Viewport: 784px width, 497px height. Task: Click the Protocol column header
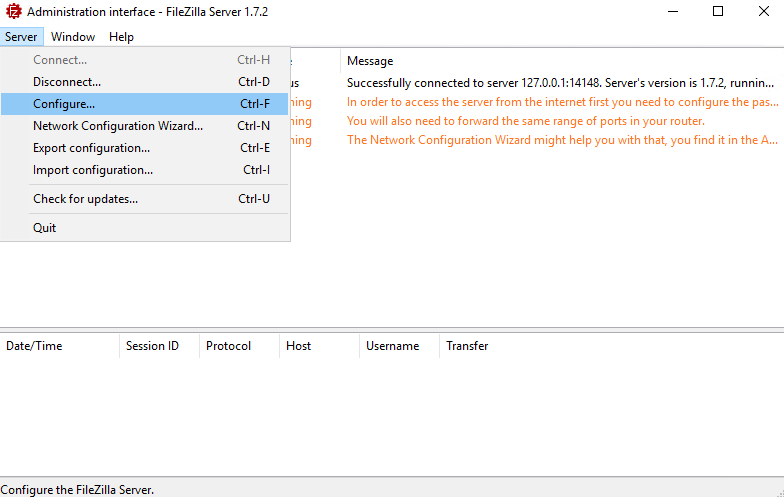click(228, 346)
